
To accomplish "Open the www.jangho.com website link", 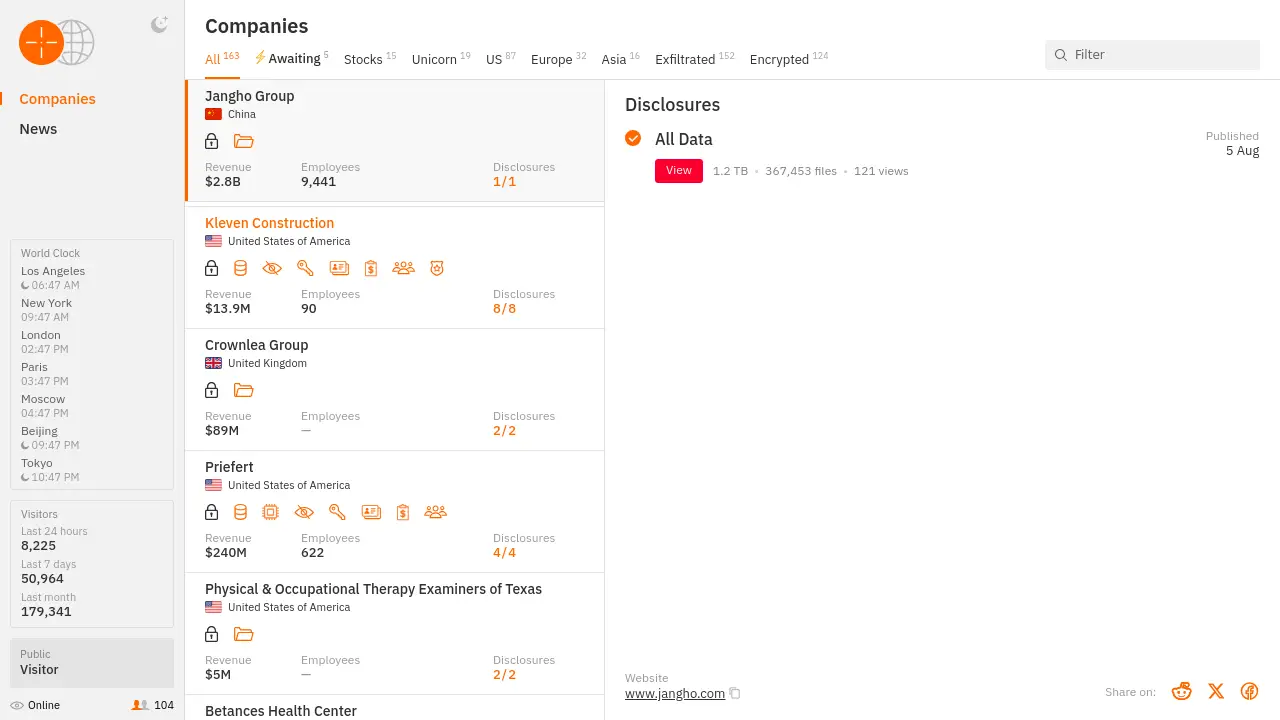I will [x=674, y=694].
